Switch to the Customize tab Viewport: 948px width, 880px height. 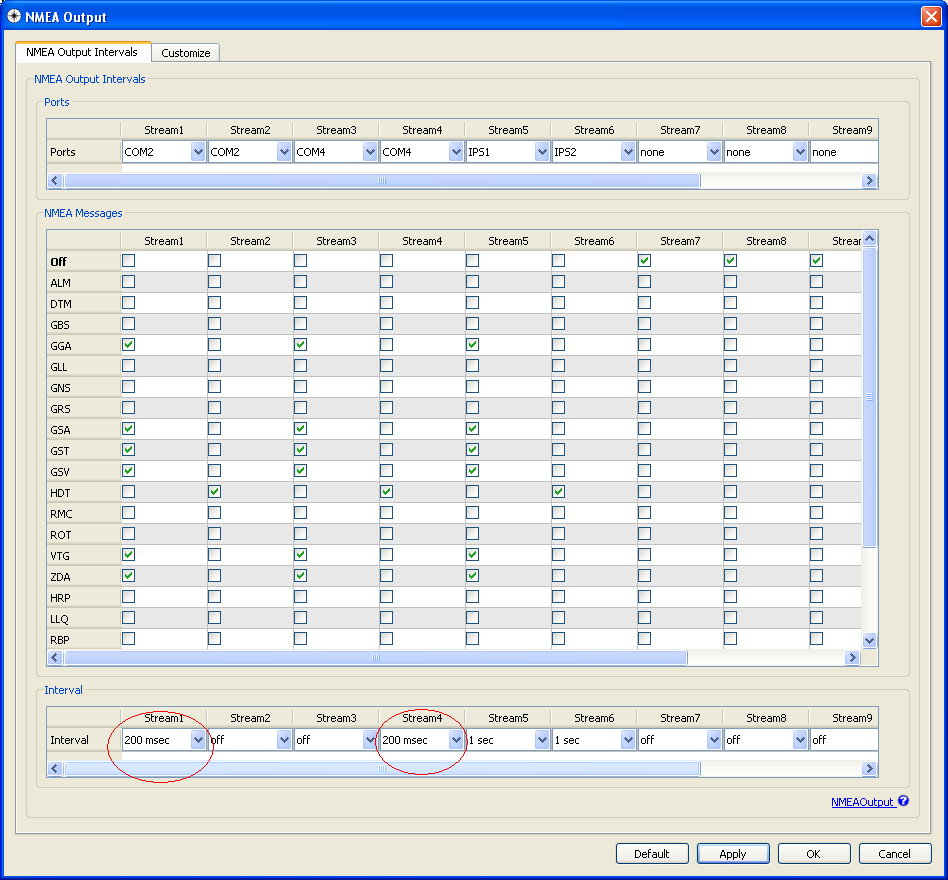[185, 53]
